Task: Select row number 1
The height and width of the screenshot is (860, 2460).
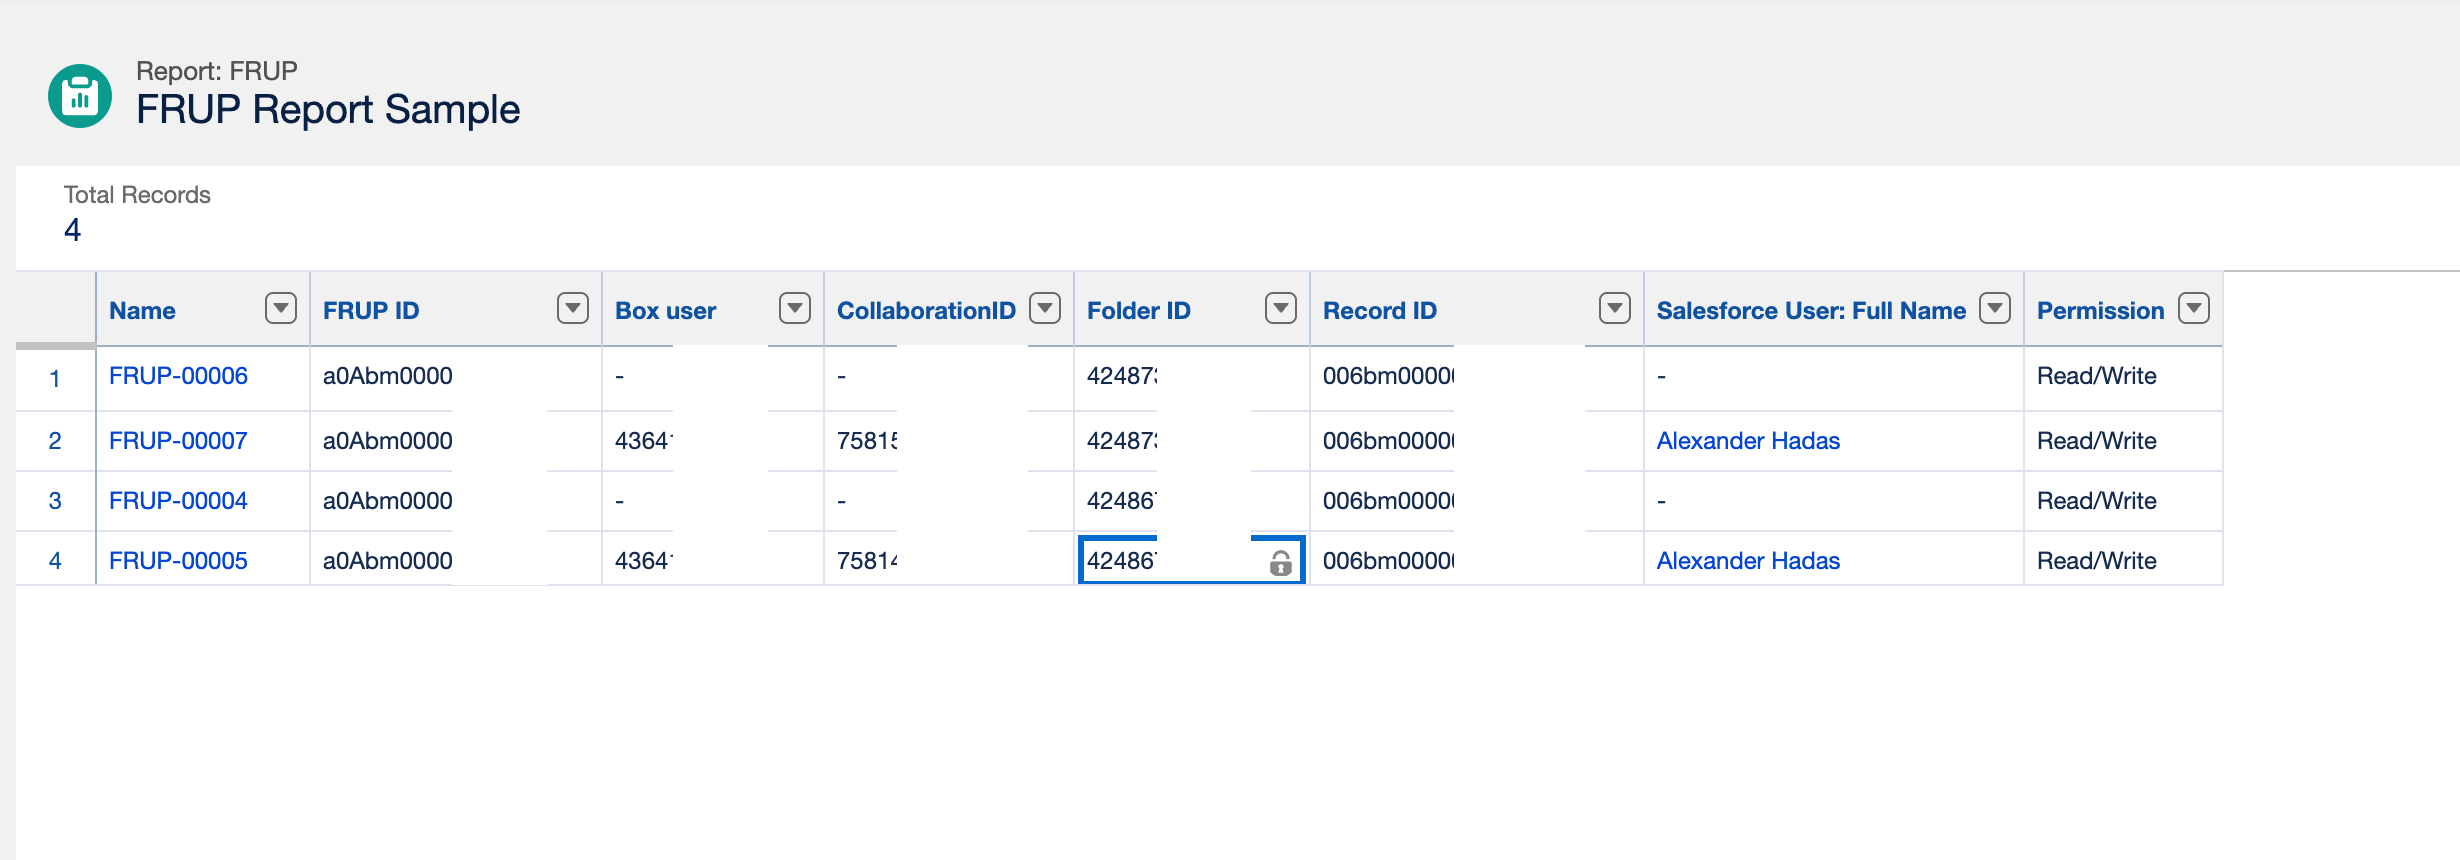Action: [x=55, y=379]
